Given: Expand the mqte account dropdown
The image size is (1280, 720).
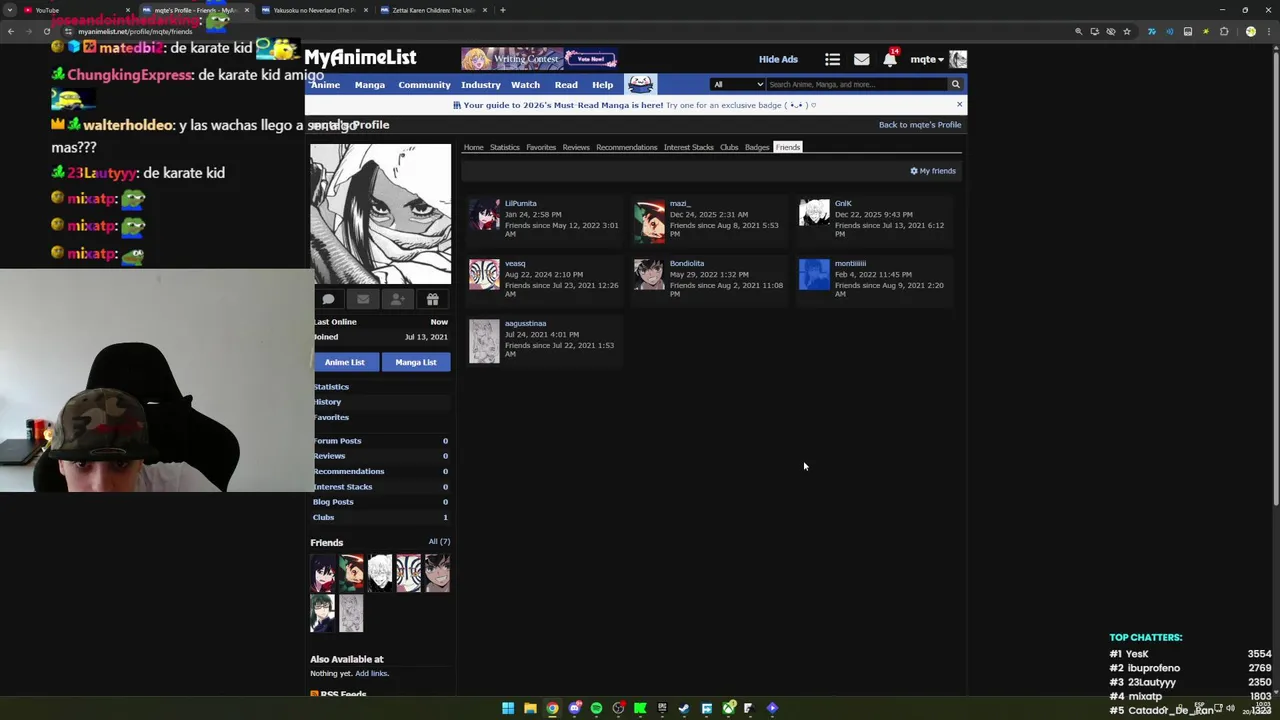Looking at the screenshot, I should coord(927,59).
